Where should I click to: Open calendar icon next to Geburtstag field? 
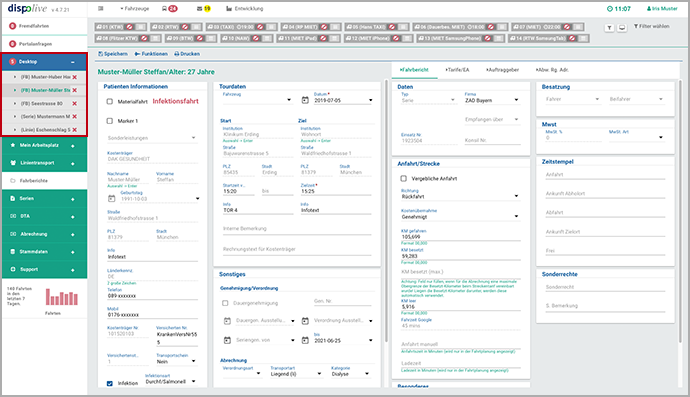(x=112, y=199)
